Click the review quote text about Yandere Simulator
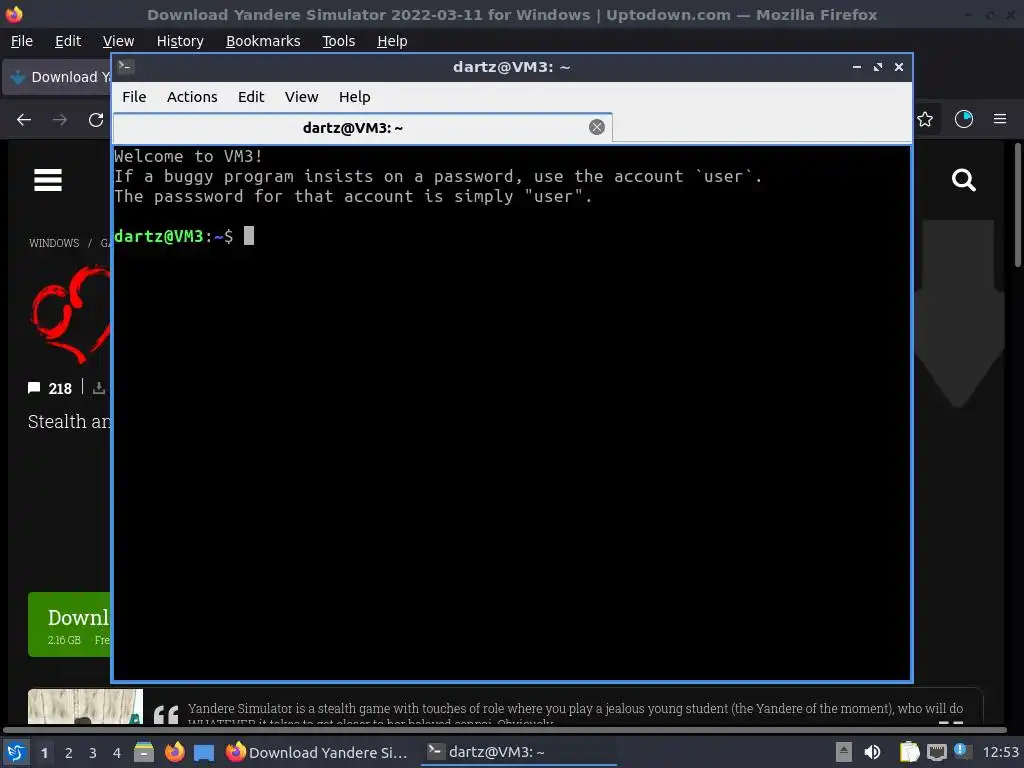This screenshot has width=1024, height=768. pyautogui.click(x=575, y=714)
